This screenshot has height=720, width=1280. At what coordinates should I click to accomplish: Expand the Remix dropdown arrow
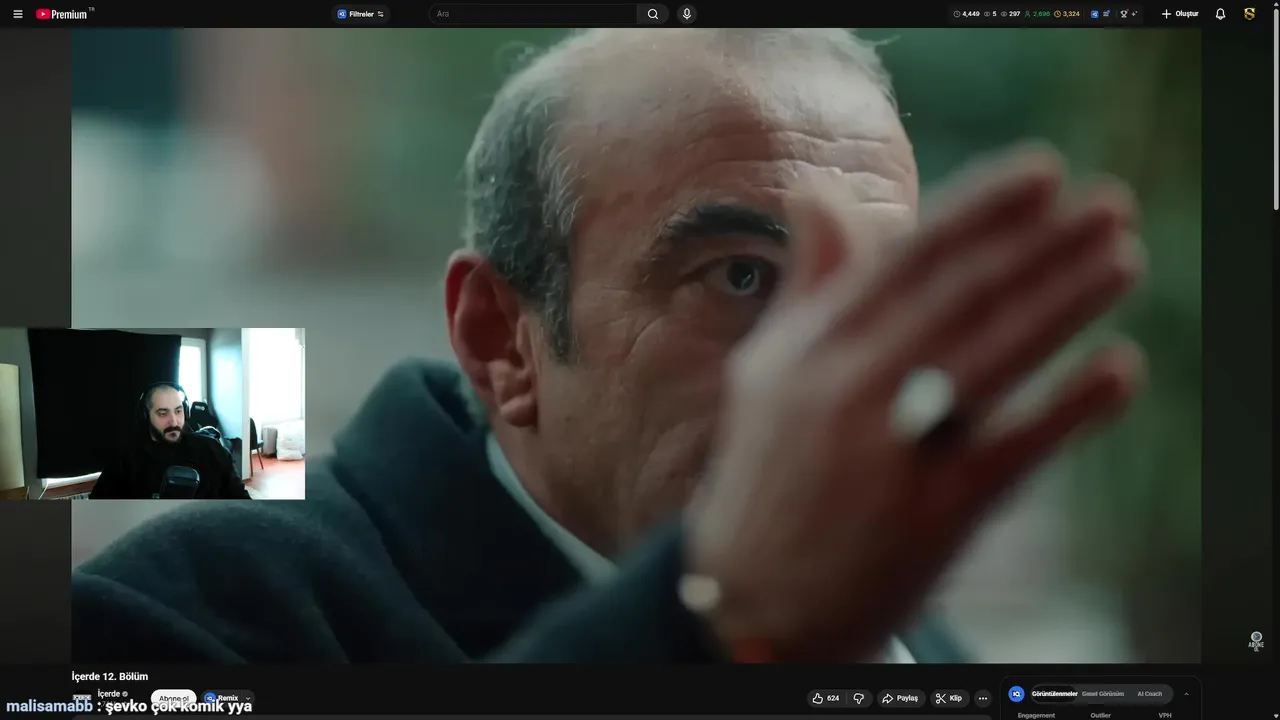248,698
